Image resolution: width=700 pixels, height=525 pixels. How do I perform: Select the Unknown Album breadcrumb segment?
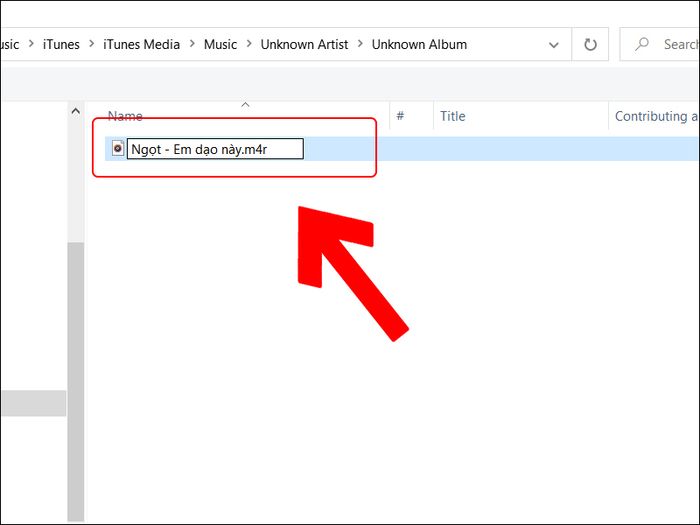click(419, 45)
